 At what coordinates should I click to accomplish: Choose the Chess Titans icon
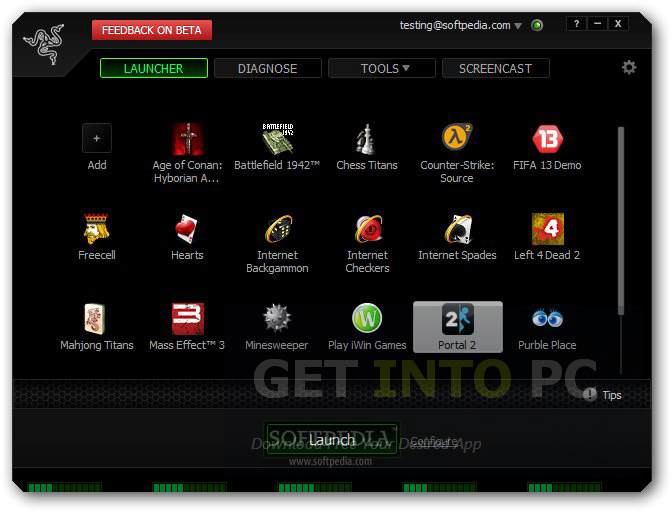tap(366, 139)
